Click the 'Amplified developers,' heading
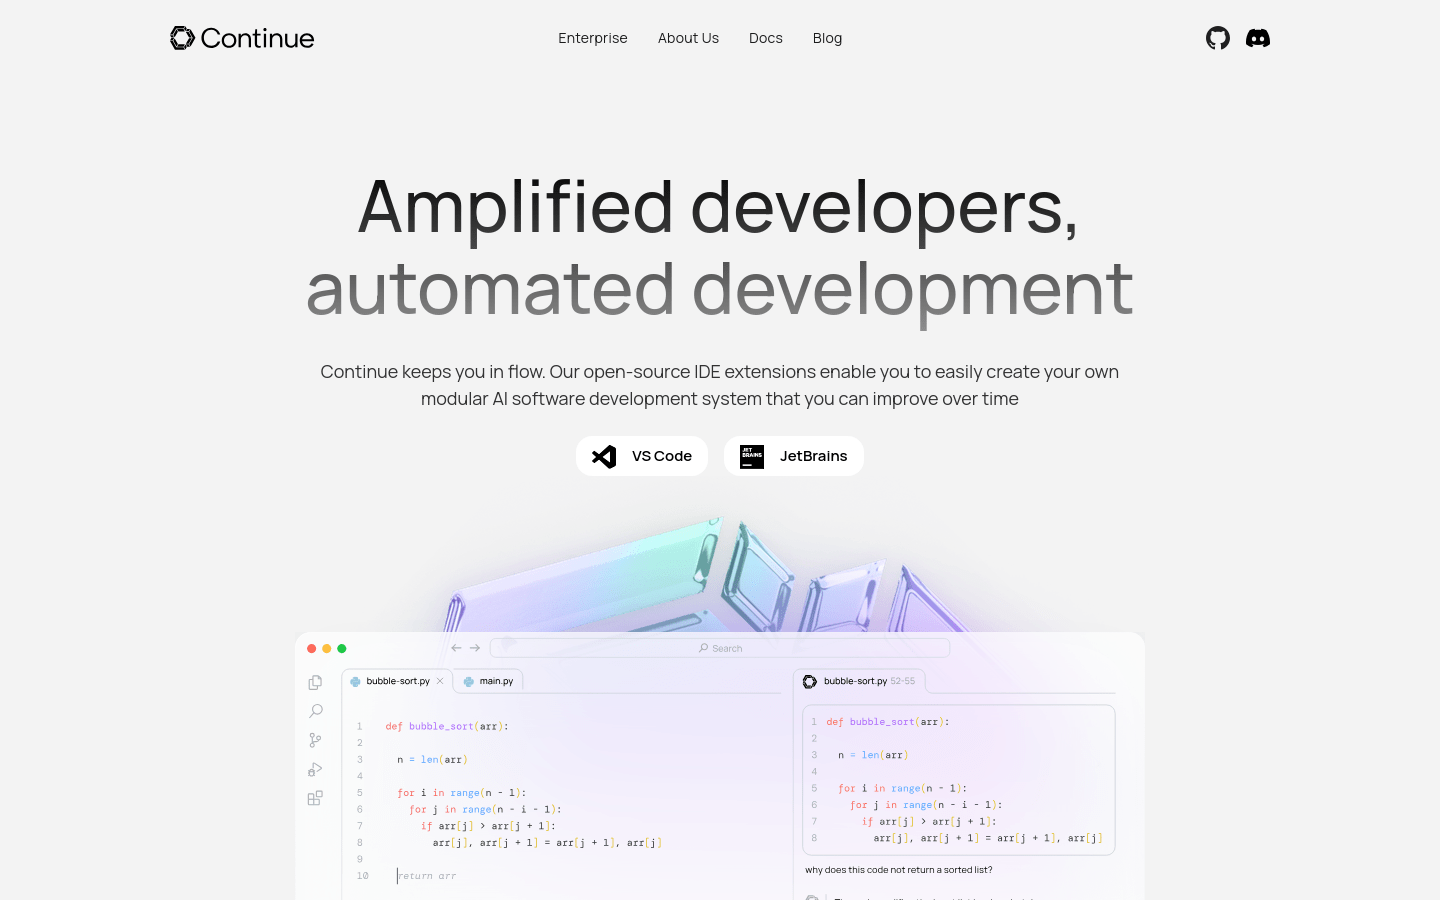Image resolution: width=1440 pixels, height=900 pixels. pyautogui.click(x=719, y=206)
